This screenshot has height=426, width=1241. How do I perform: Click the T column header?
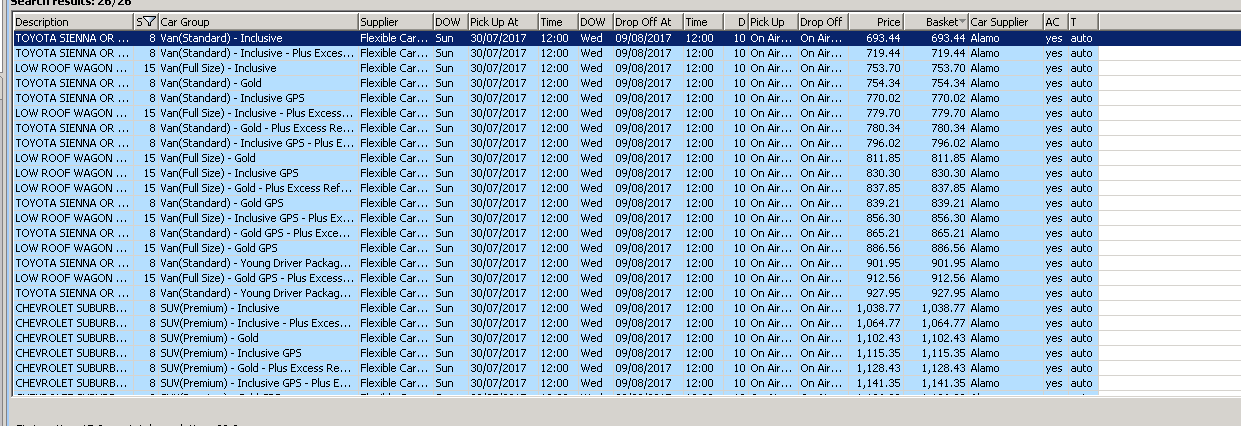point(1082,22)
